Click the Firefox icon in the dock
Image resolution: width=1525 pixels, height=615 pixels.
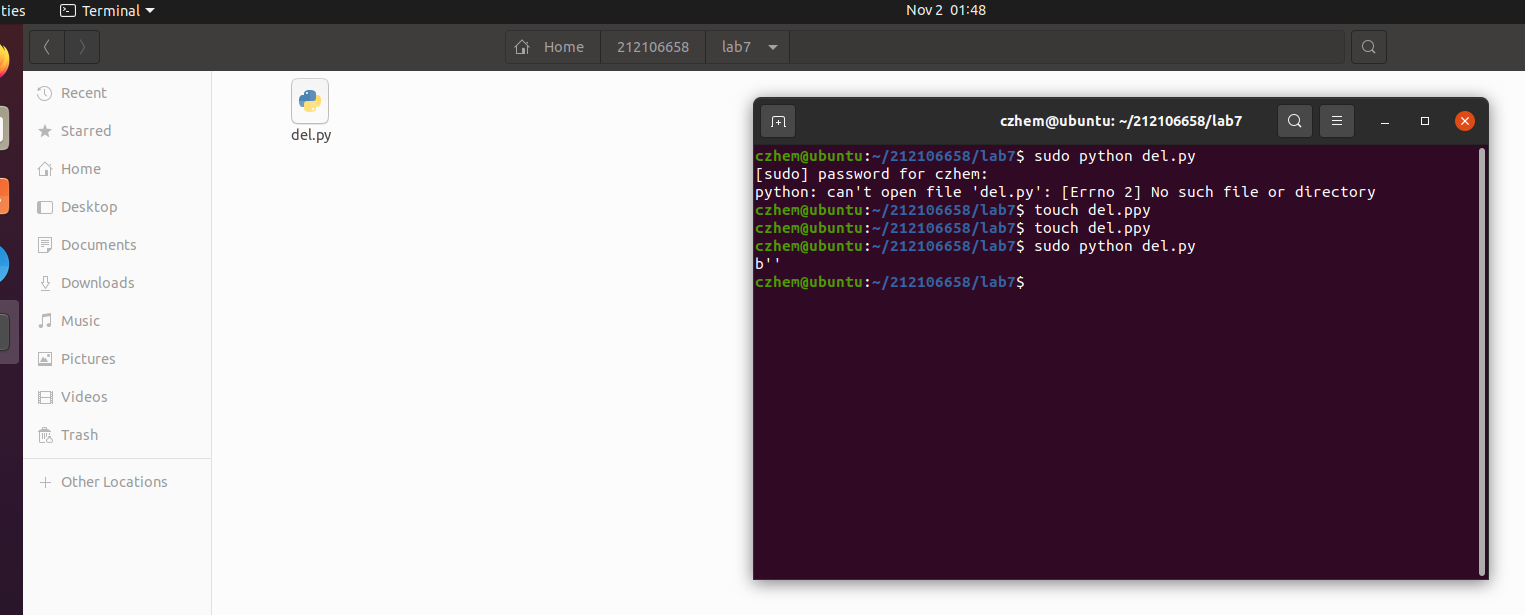[3, 60]
